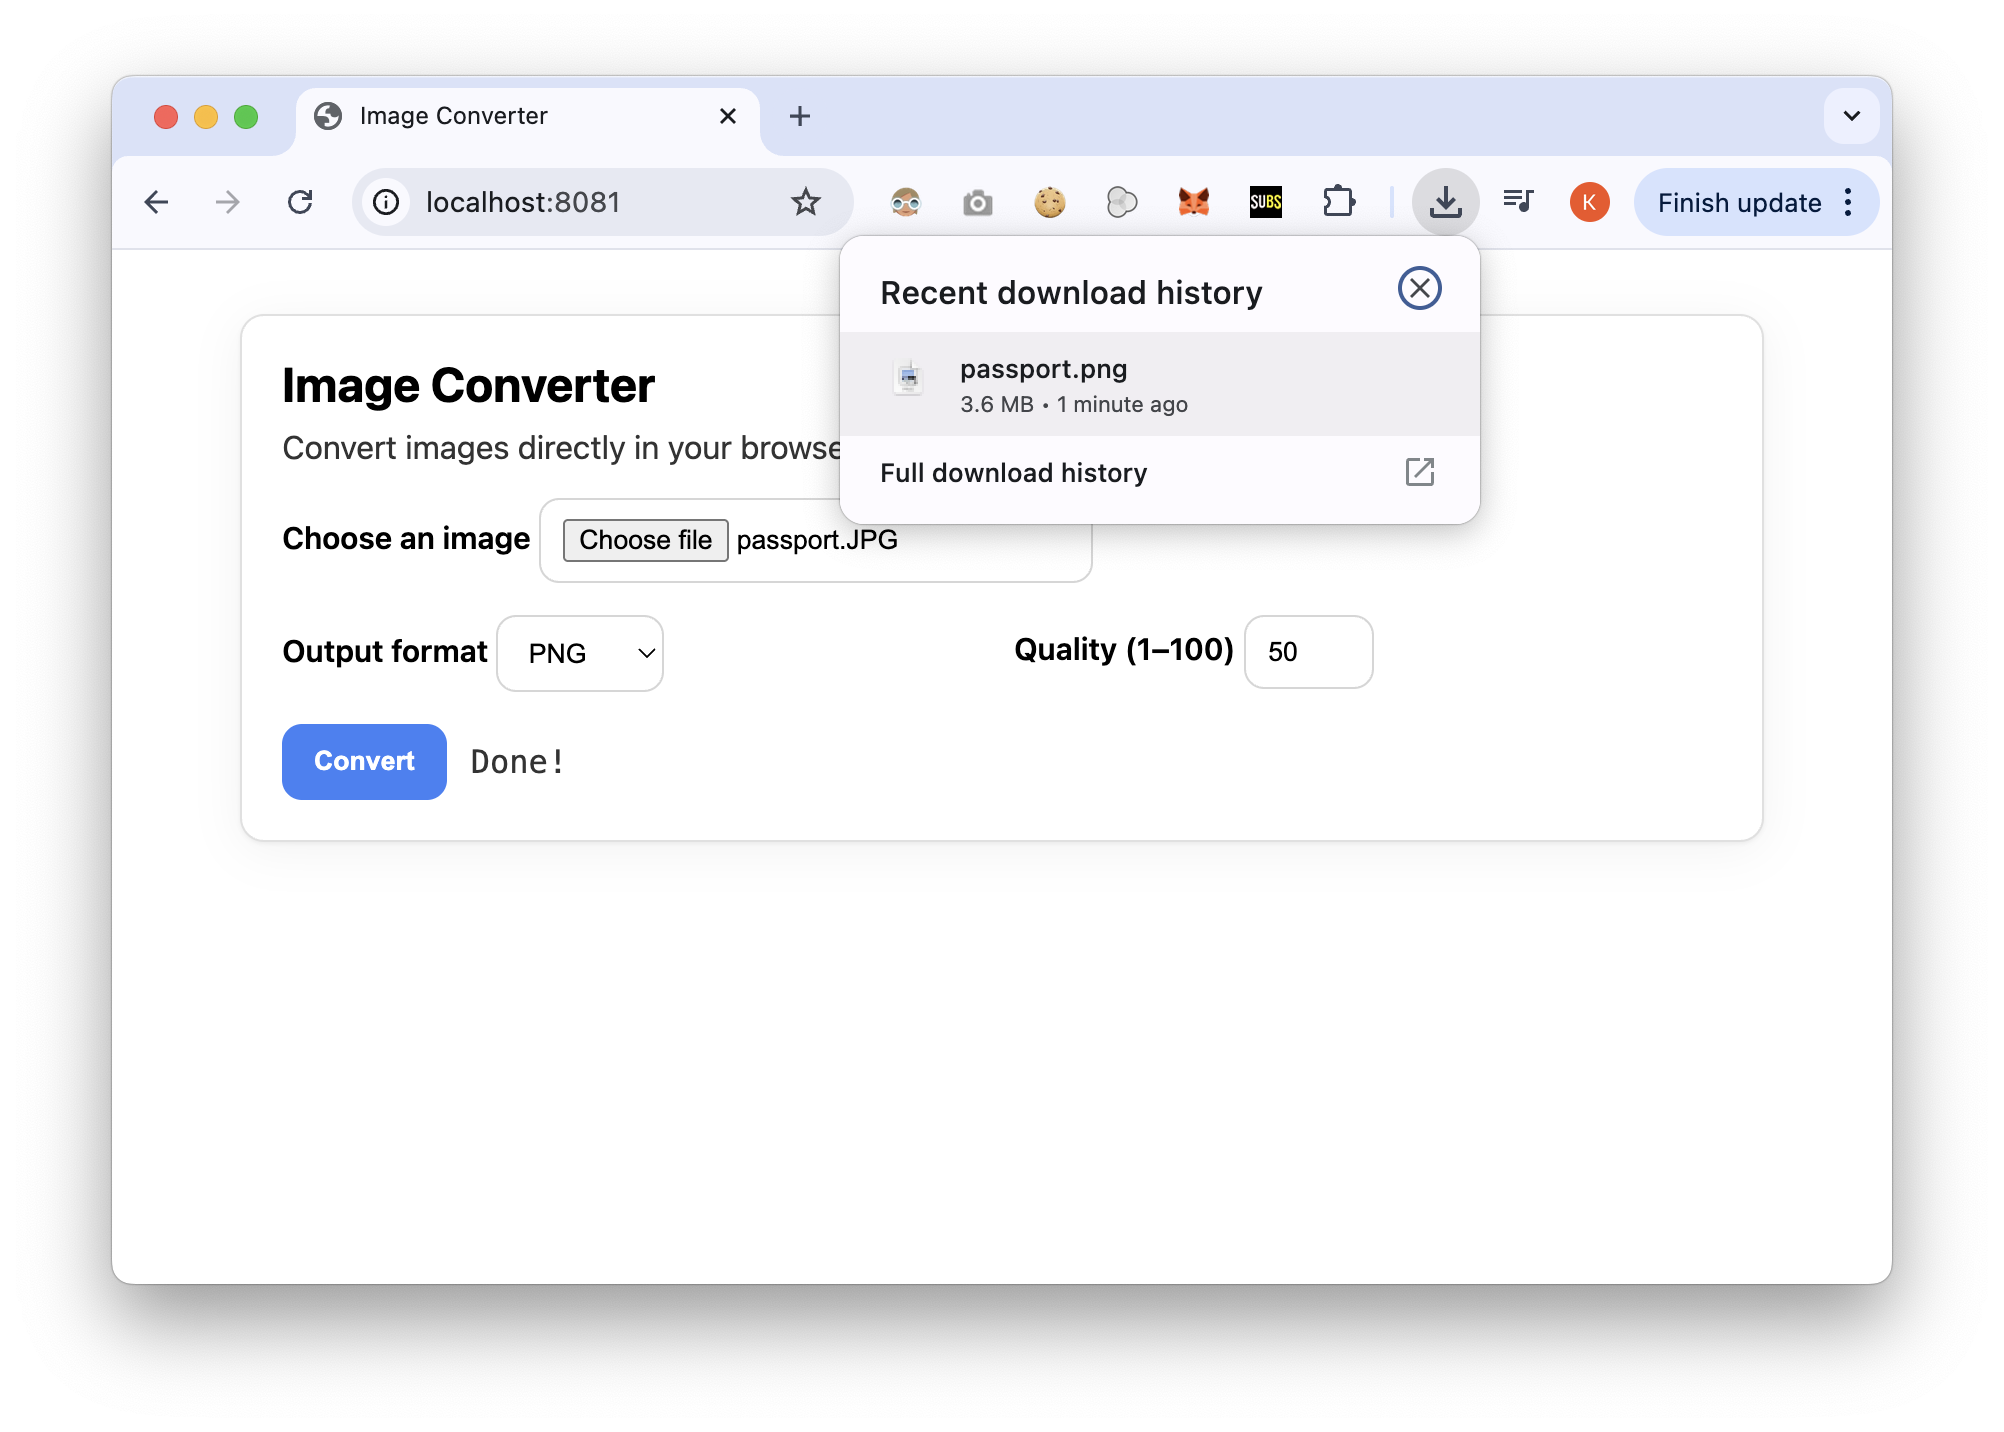Open the K profile avatar
The width and height of the screenshot is (2004, 1432).
[1590, 203]
